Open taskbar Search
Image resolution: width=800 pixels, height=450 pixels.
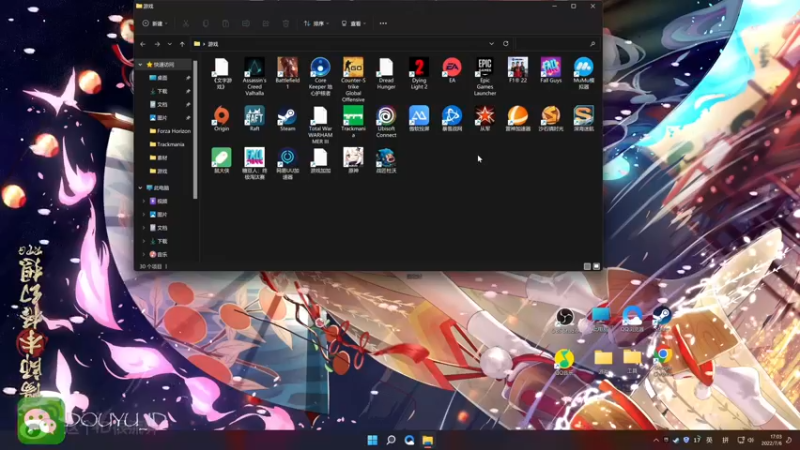point(391,440)
